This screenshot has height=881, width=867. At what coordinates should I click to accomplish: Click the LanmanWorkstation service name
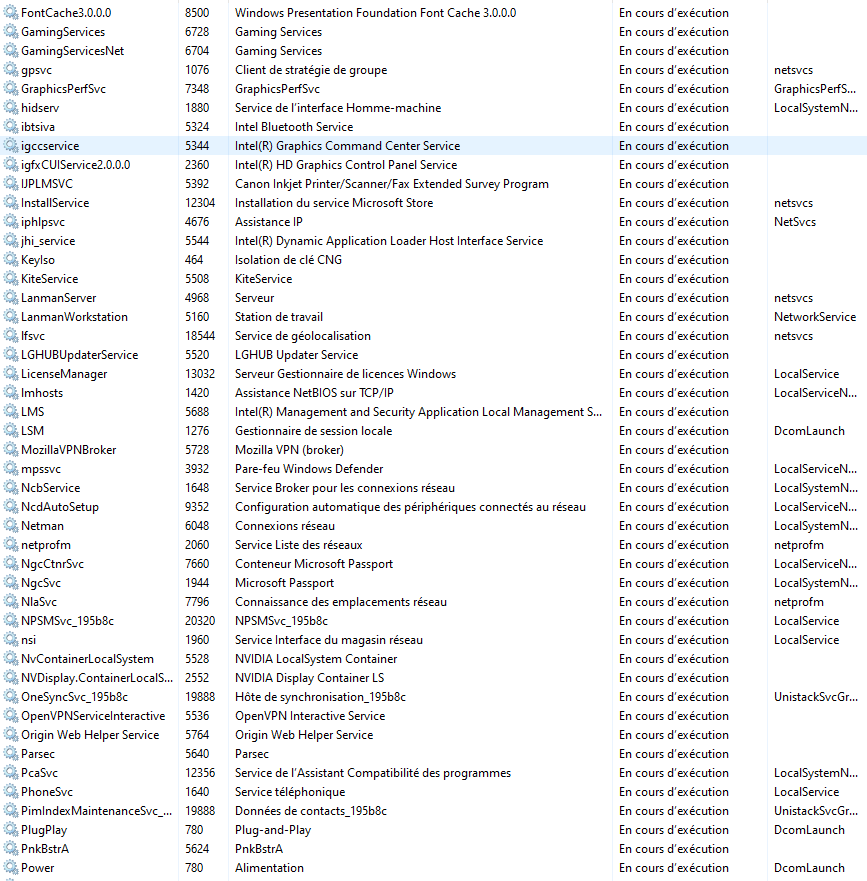(74, 317)
